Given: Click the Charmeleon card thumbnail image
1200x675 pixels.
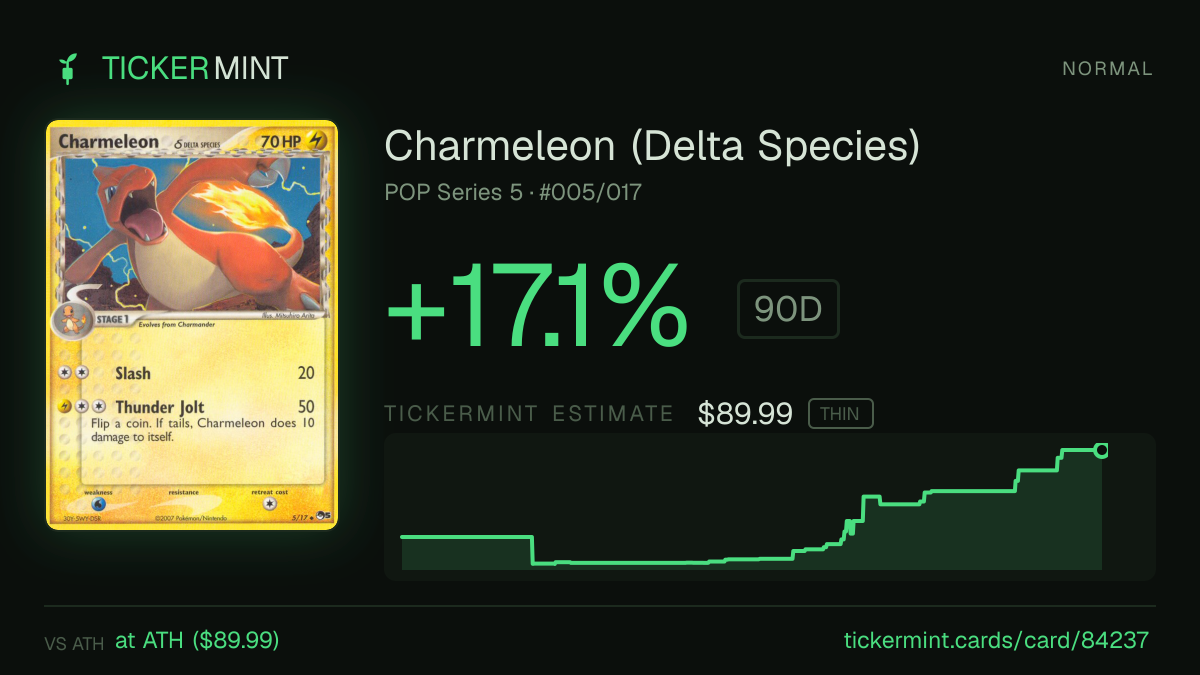Looking at the screenshot, I should pos(192,325).
